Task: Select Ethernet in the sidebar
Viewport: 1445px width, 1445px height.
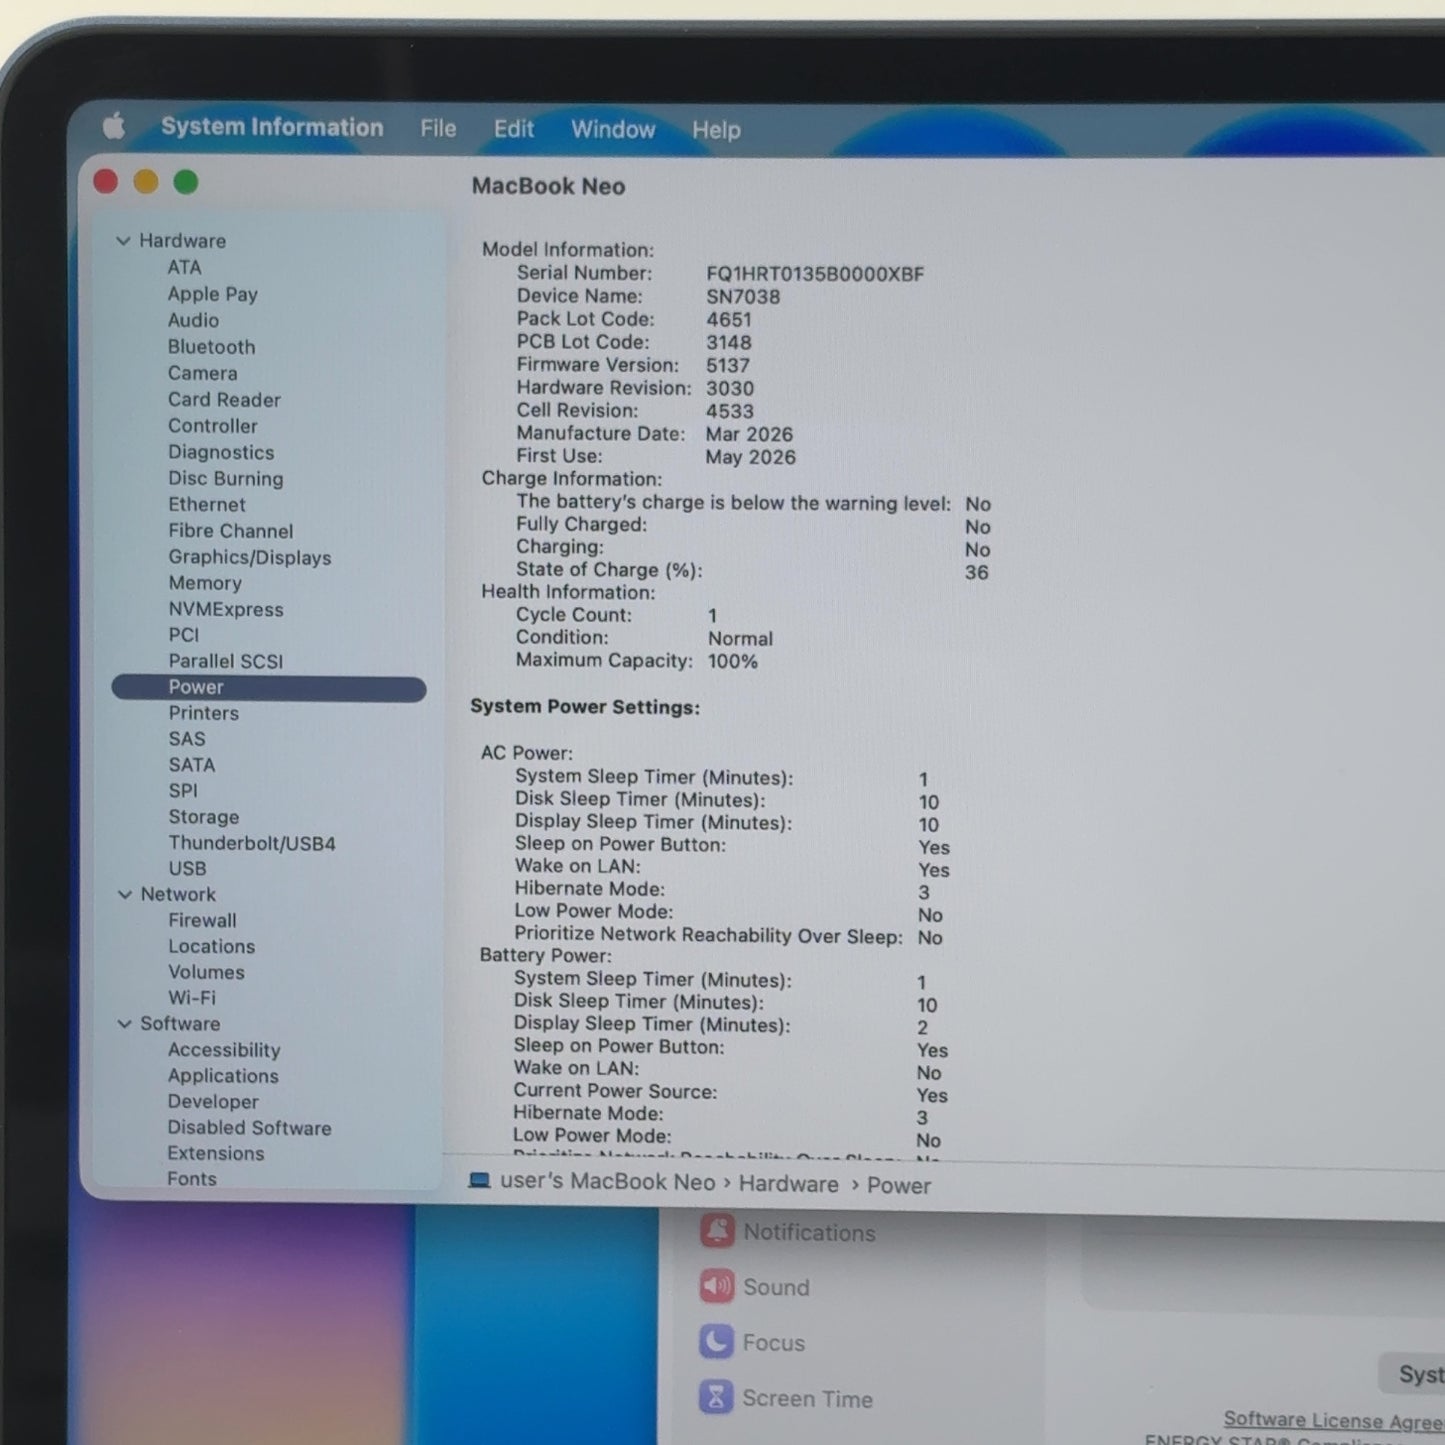Action: [x=206, y=504]
